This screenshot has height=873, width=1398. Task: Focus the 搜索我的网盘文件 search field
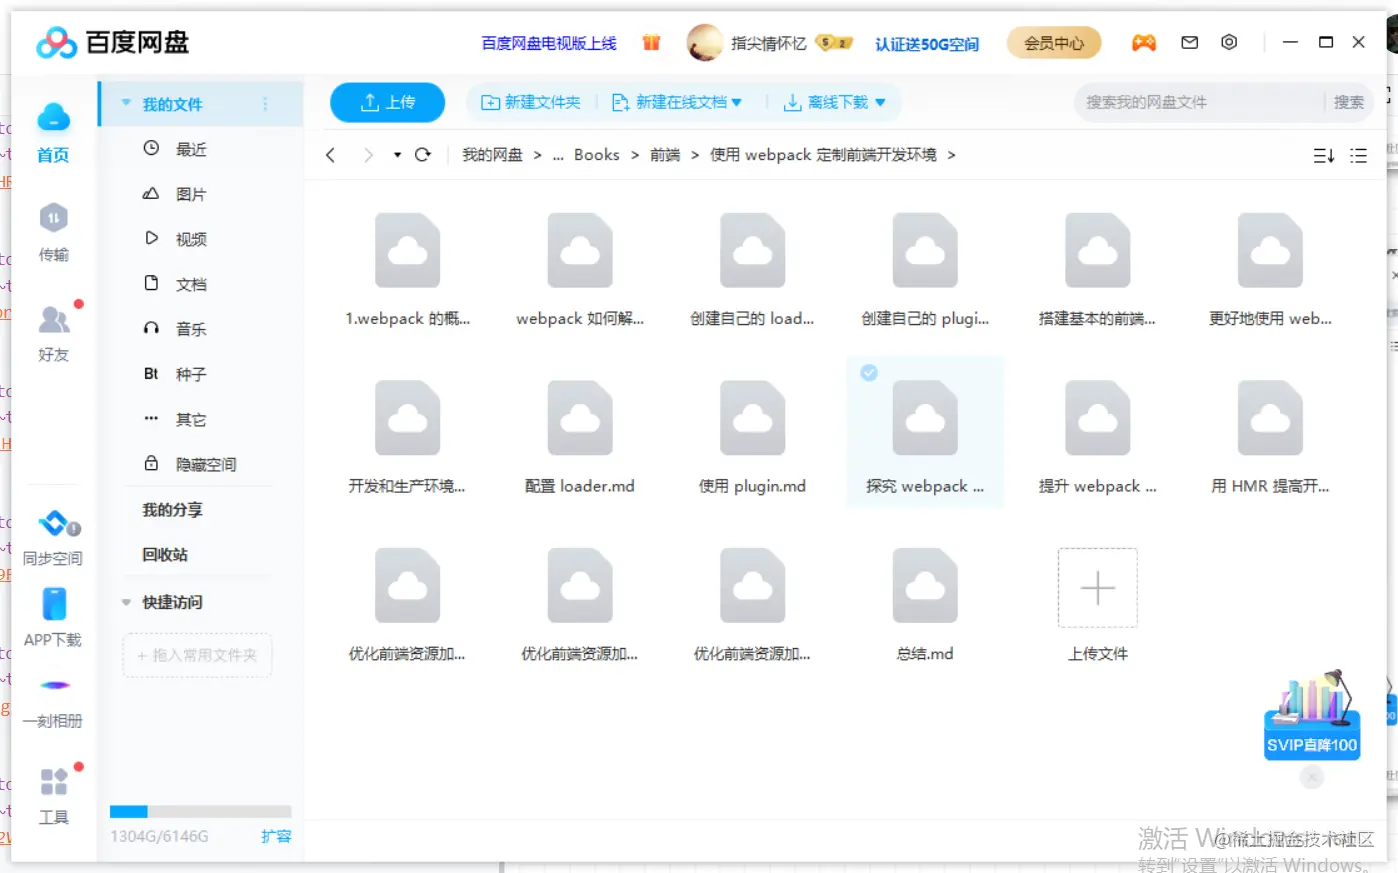coord(1200,102)
